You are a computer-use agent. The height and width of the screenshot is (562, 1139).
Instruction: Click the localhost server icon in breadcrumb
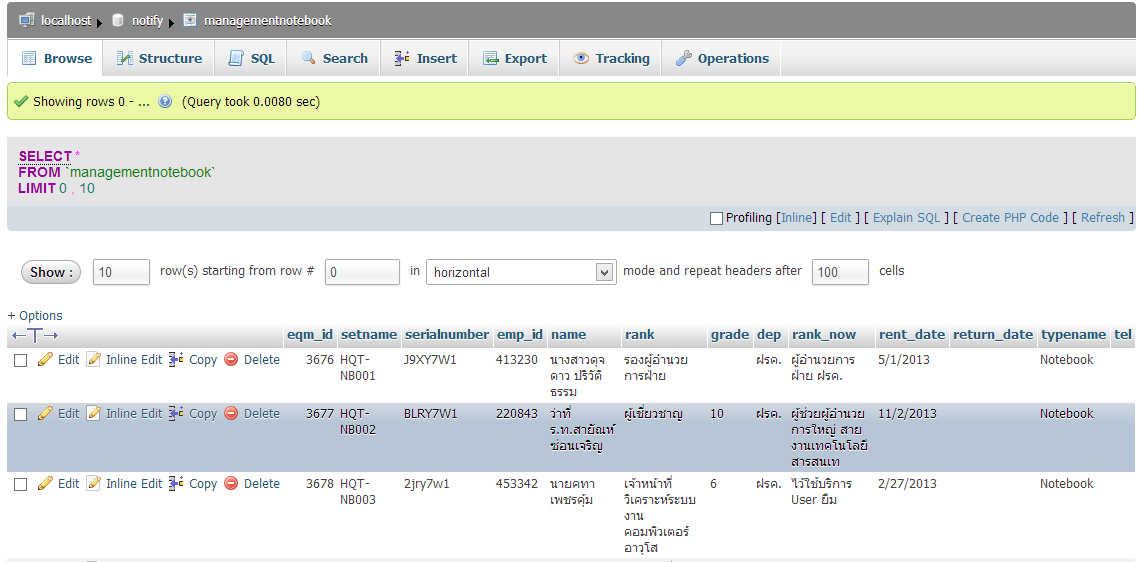click(26, 20)
